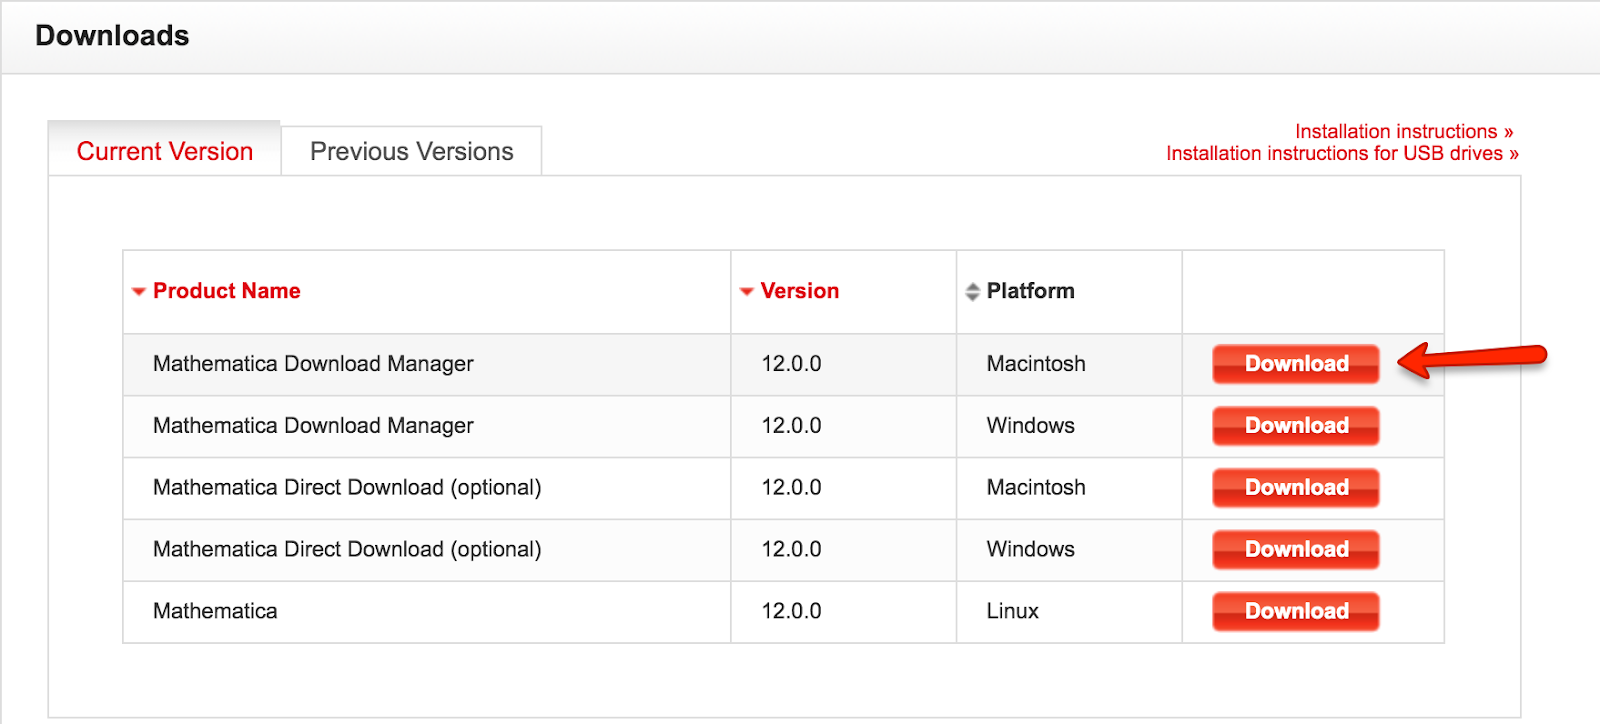Screen dimensions: 1600x724
Task: Download Mathematica Download Manager for Windows
Action: (1296, 426)
